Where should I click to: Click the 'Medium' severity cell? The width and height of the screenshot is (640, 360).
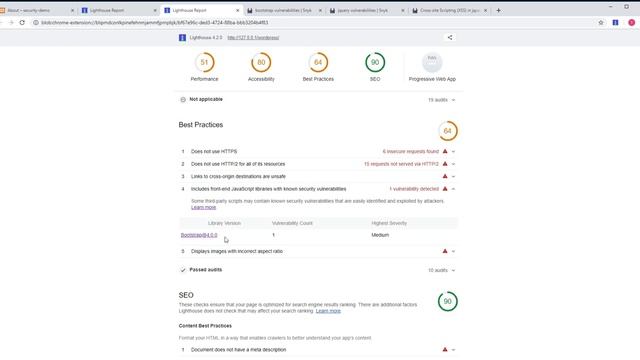pyautogui.click(x=380, y=235)
